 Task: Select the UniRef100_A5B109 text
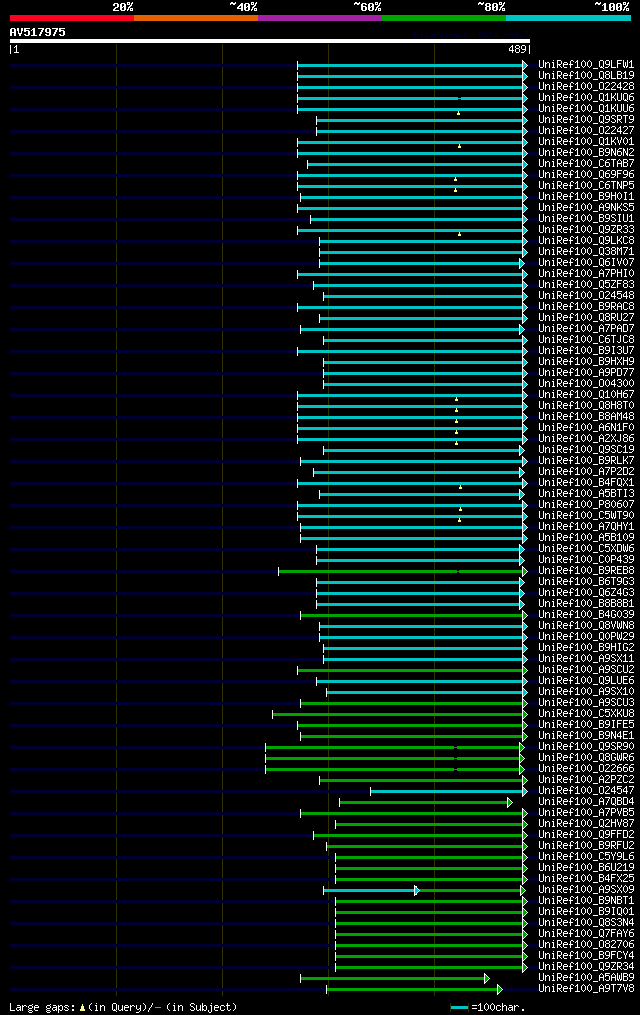586,538
